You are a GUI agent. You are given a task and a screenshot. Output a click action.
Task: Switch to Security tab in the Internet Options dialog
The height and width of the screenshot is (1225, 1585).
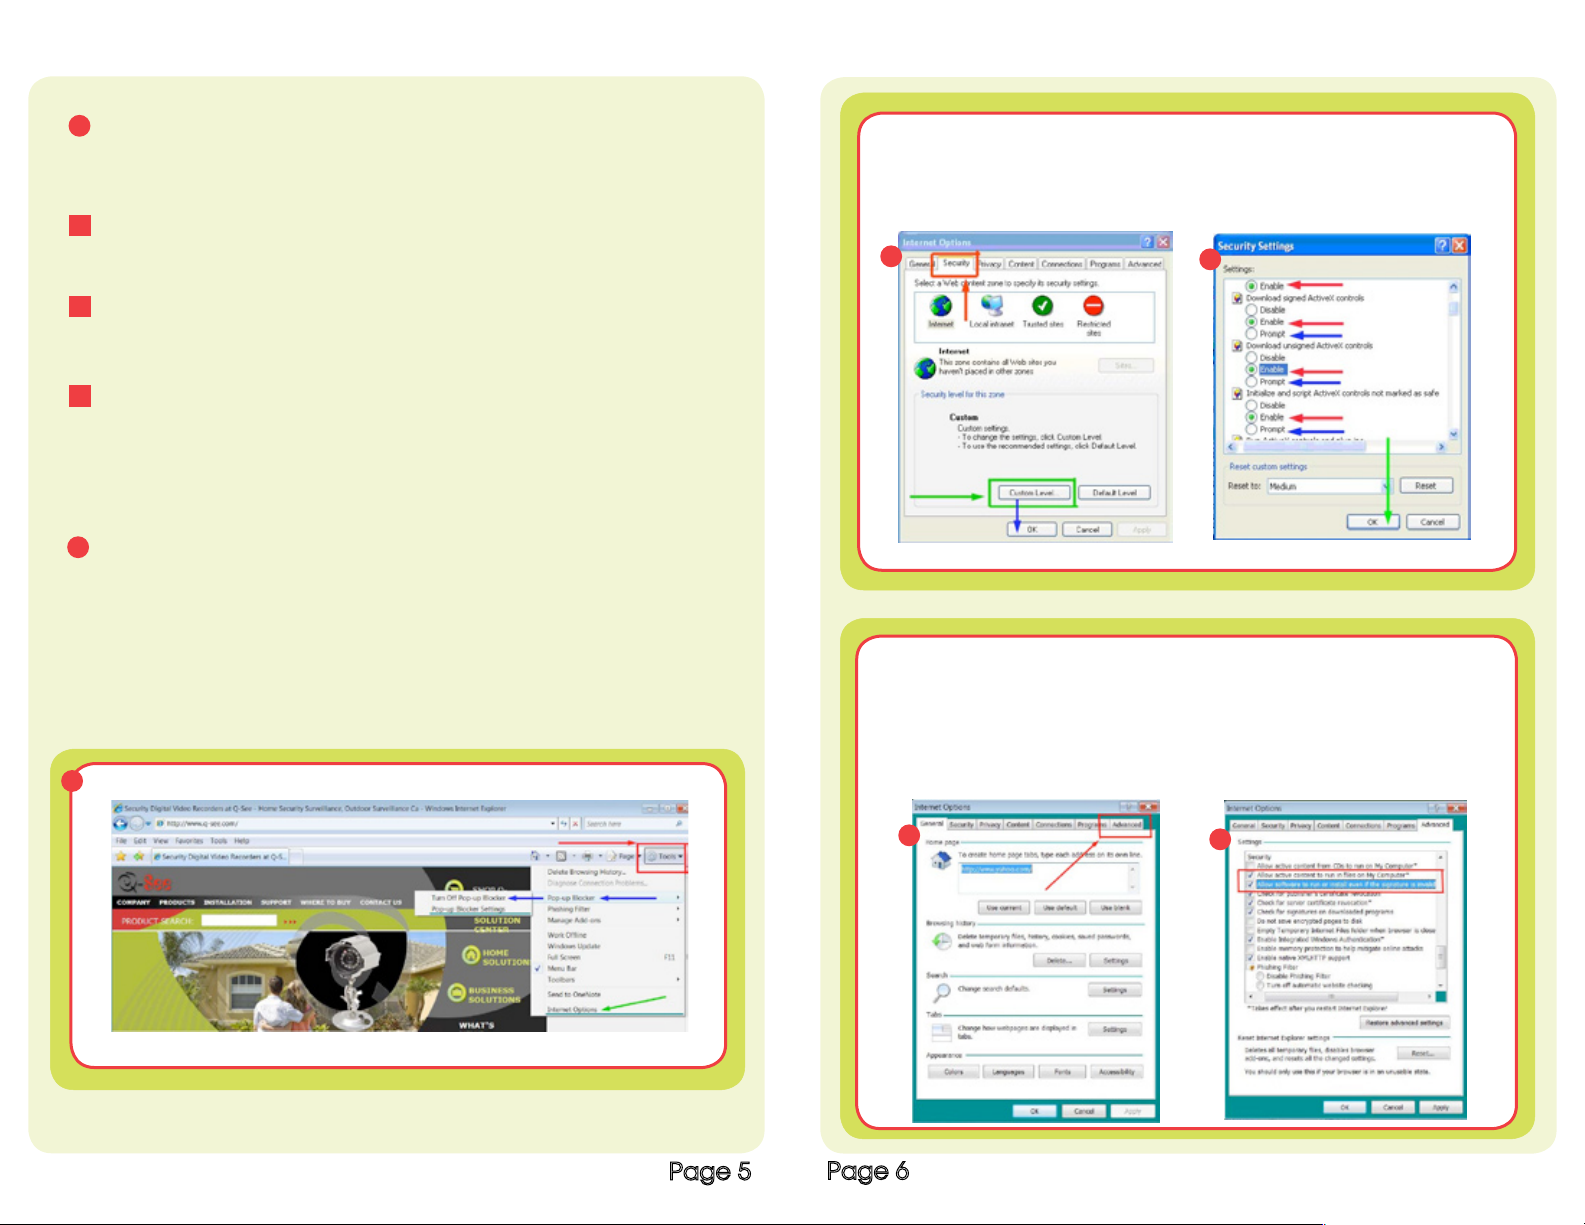(x=956, y=264)
